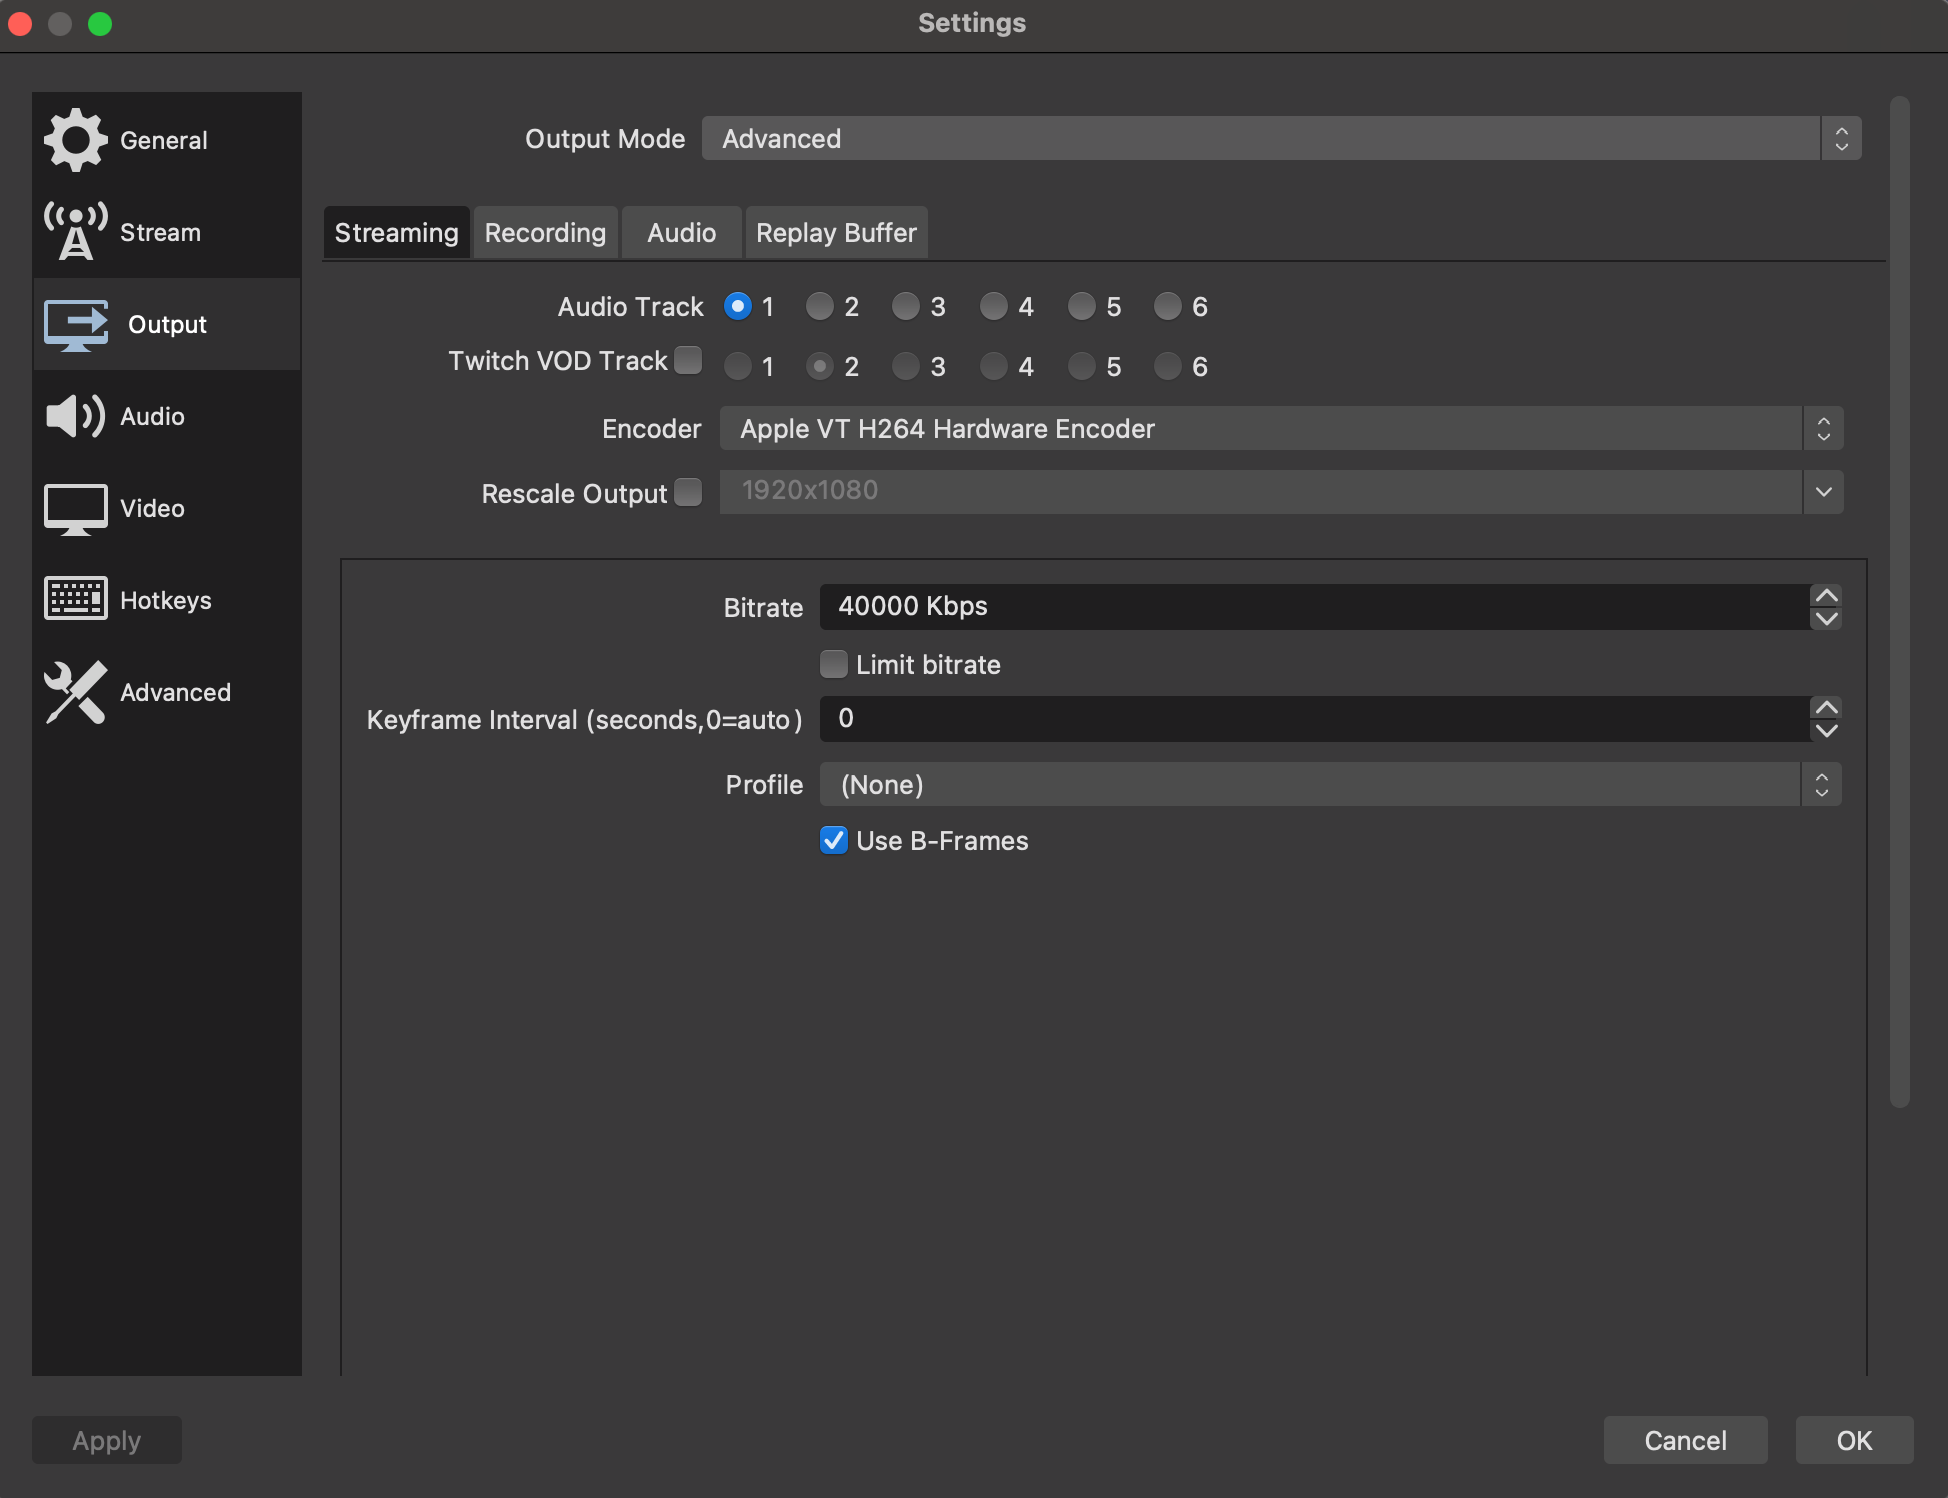Choose Twitch VOD Track 5 radio
This screenshot has width=1948, height=1498.
click(1082, 366)
